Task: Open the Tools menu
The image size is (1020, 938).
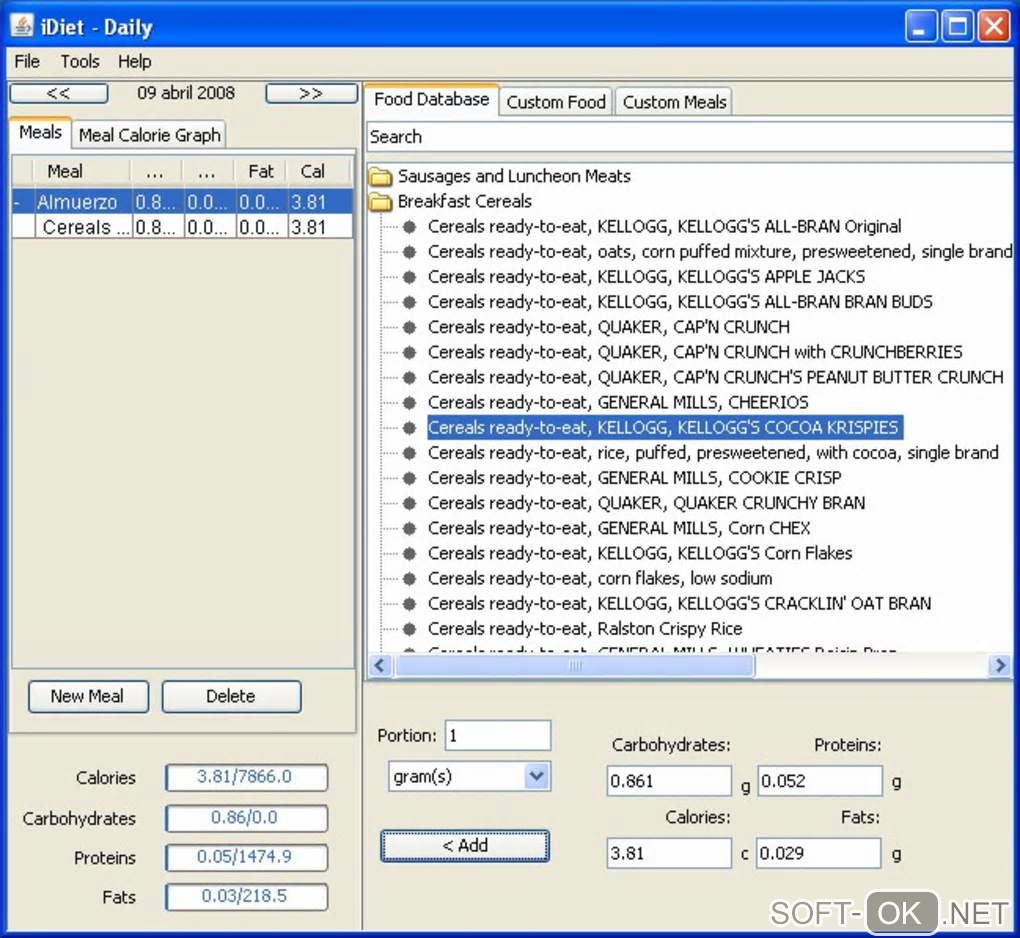Action: pyautogui.click(x=80, y=62)
